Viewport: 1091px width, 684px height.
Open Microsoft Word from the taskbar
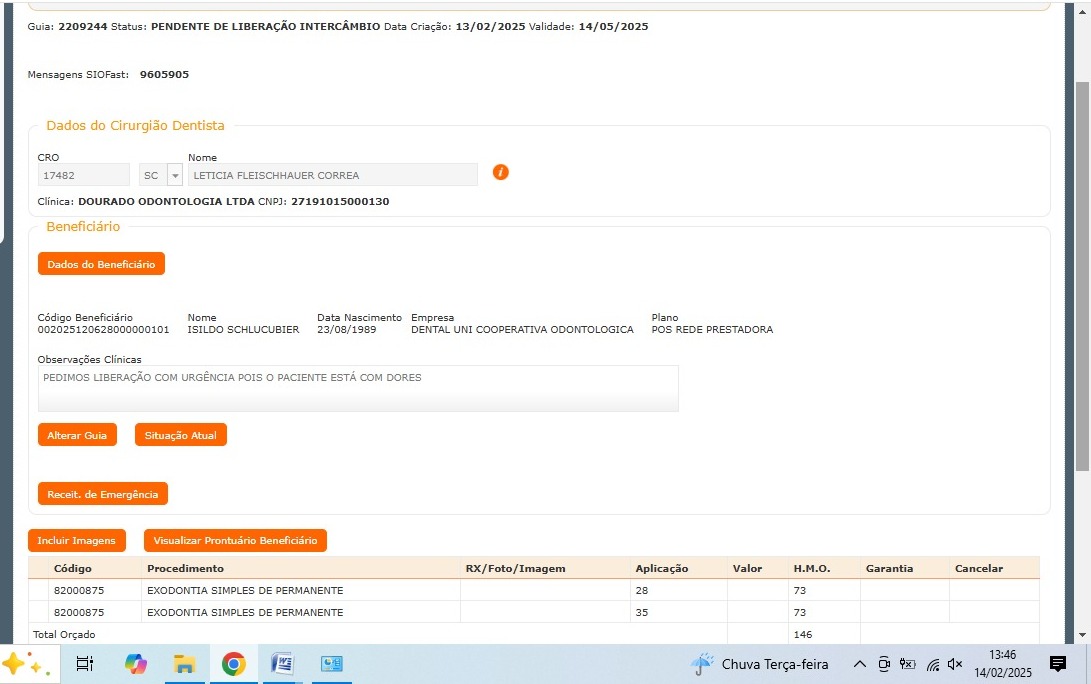(x=283, y=664)
